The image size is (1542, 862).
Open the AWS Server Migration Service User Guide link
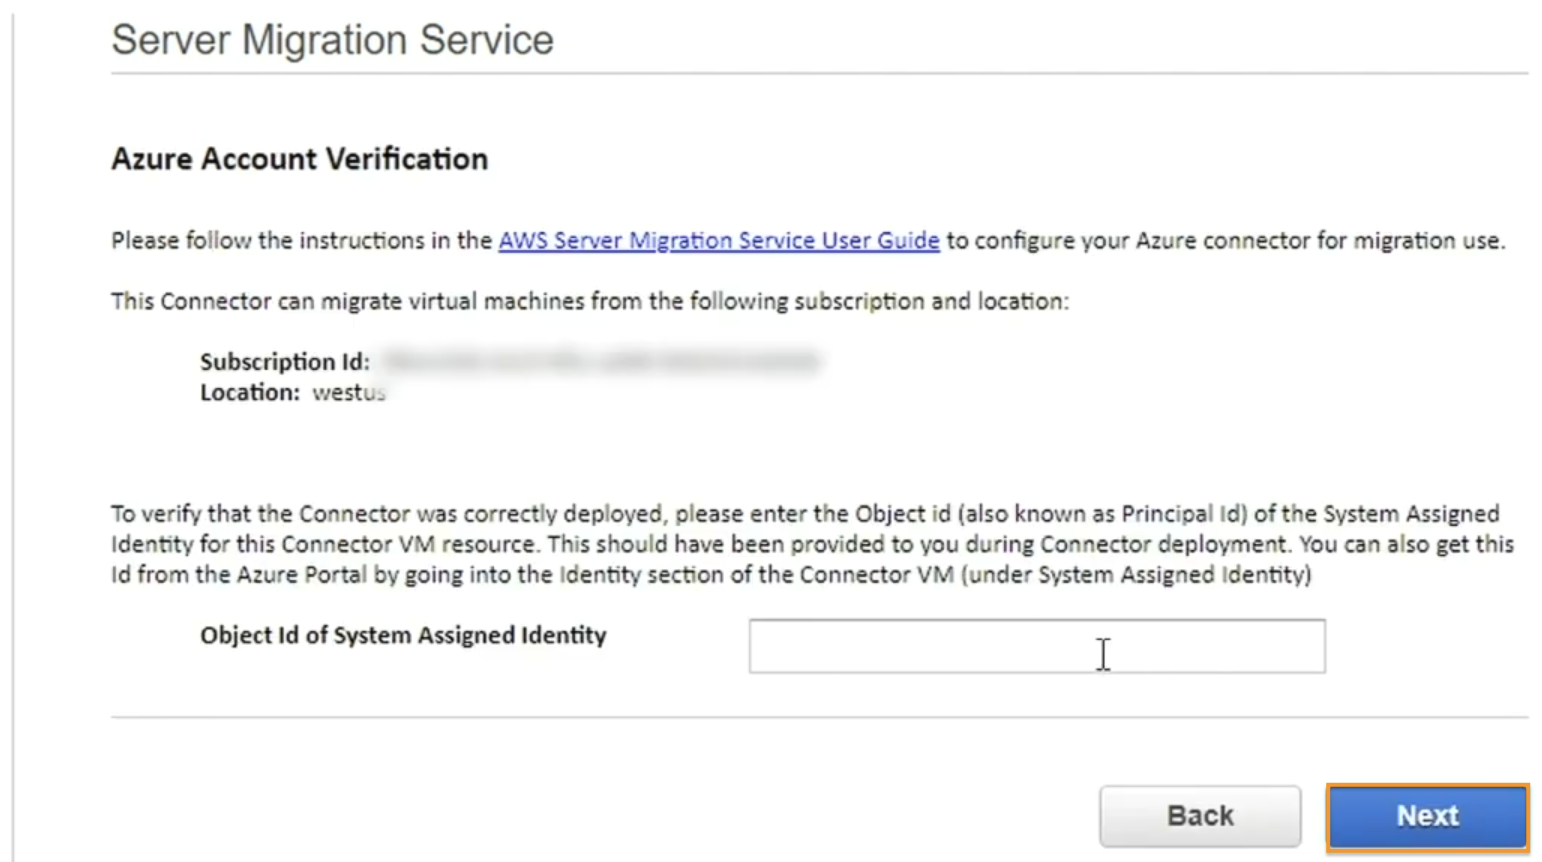pyautogui.click(x=719, y=241)
